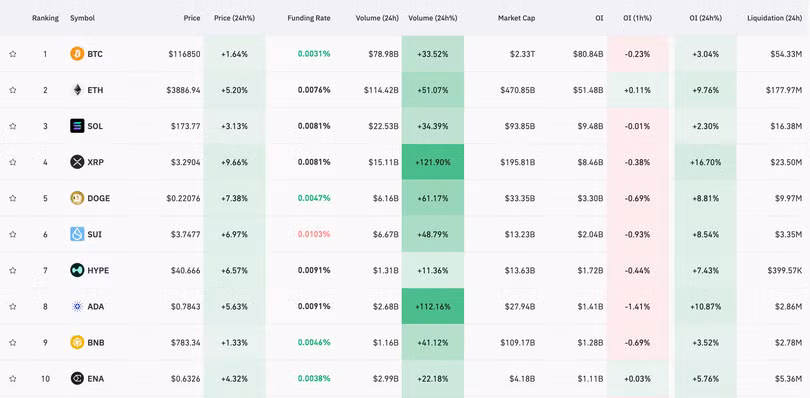This screenshot has width=810, height=398.
Task: Click the Ethereum ETH coin icon
Action: tap(77, 90)
